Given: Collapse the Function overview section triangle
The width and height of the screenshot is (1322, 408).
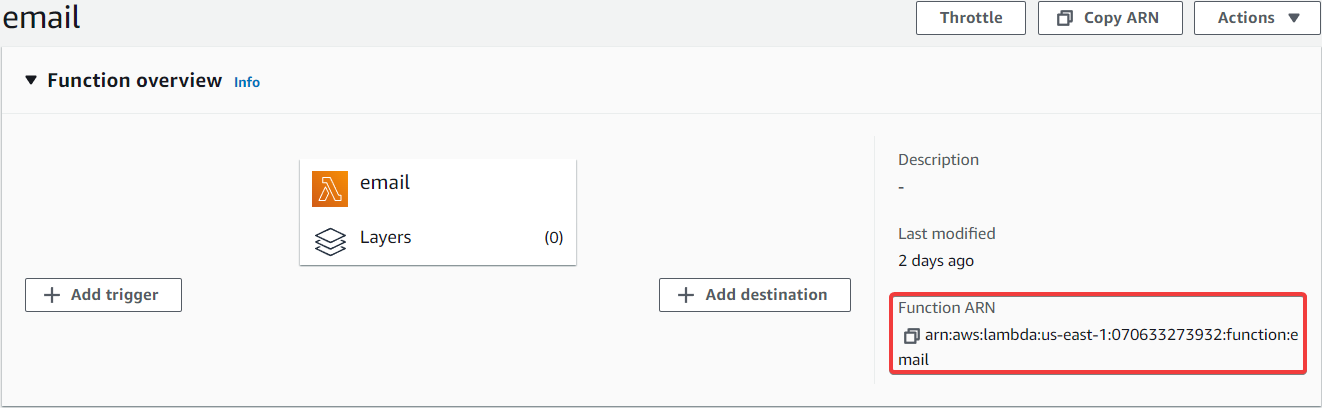Looking at the screenshot, I should tap(31, 80).
